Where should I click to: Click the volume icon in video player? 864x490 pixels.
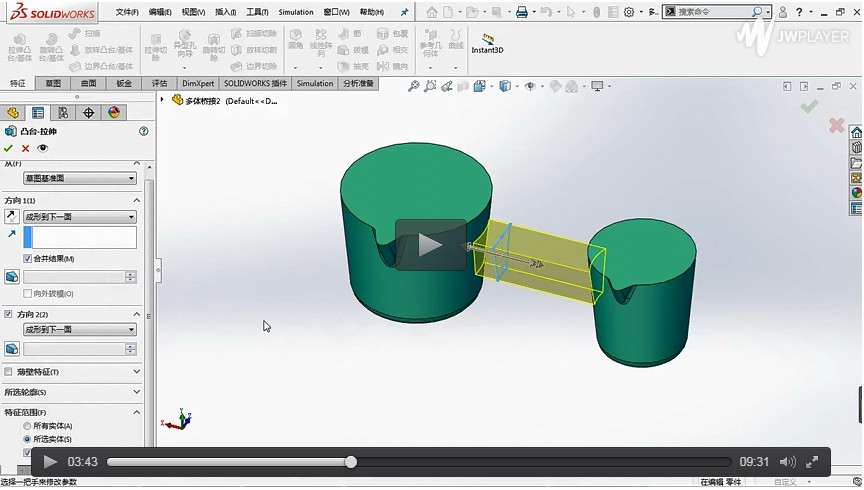[787, 462]
